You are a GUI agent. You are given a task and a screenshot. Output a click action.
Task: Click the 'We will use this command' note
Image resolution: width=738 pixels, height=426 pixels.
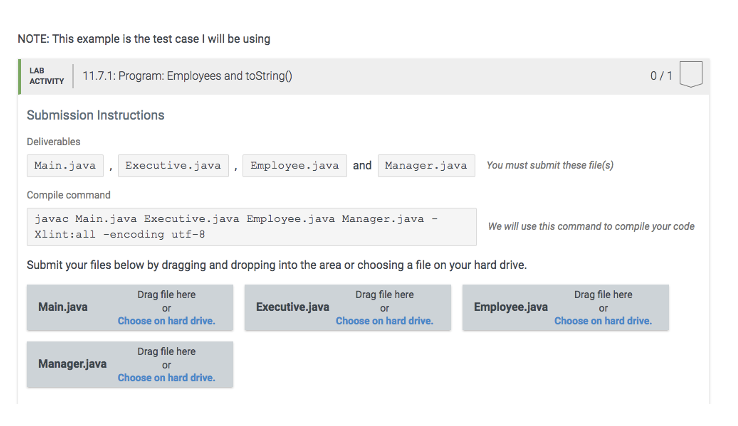(x=591, y=227)
